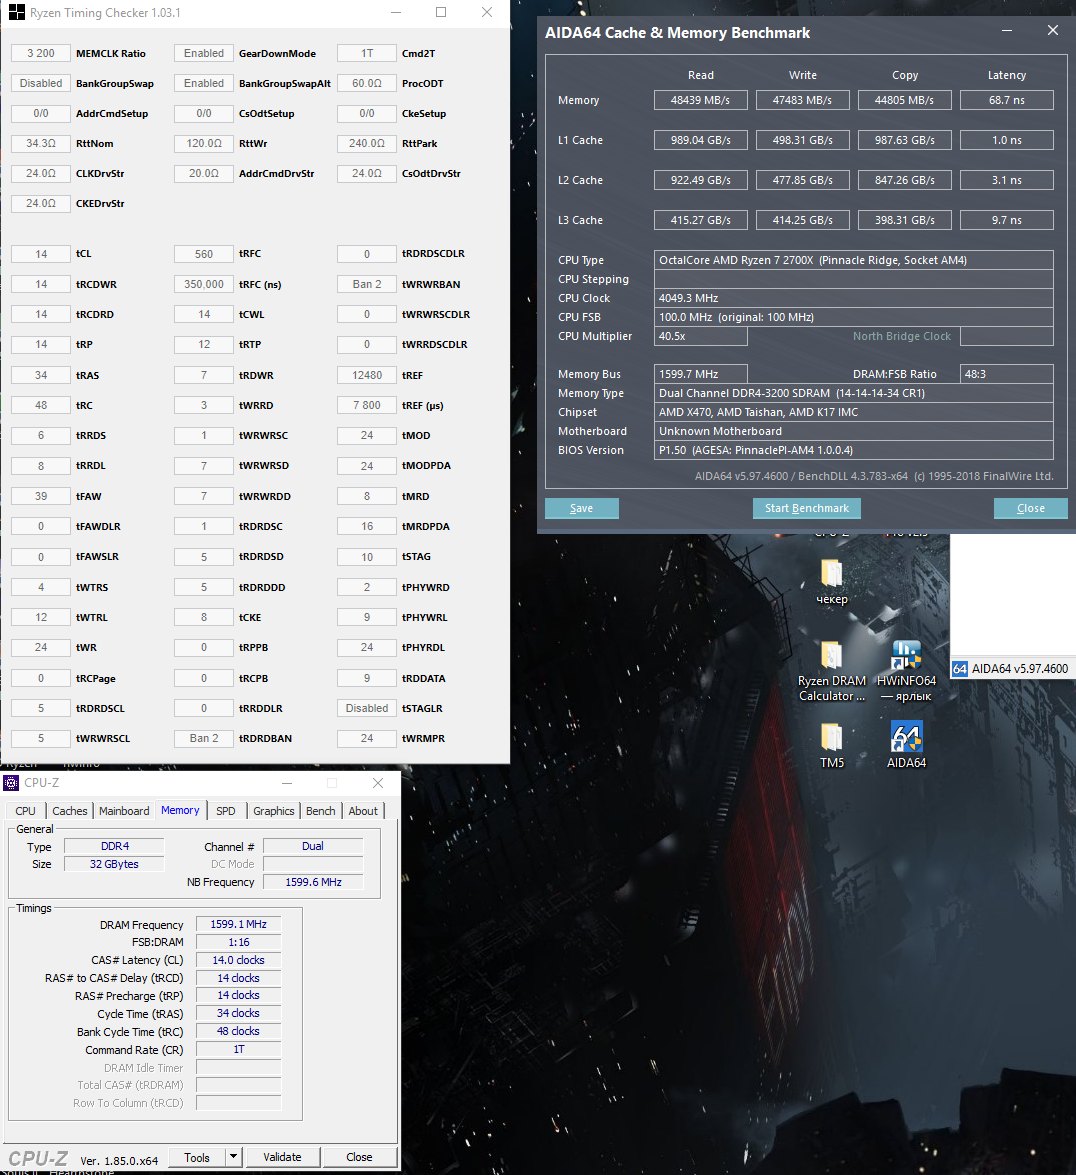This screenshot has width=1076, height=1175.
Task: Click the Tools button in CPU-Z
Action: (x=197, y=1157)
